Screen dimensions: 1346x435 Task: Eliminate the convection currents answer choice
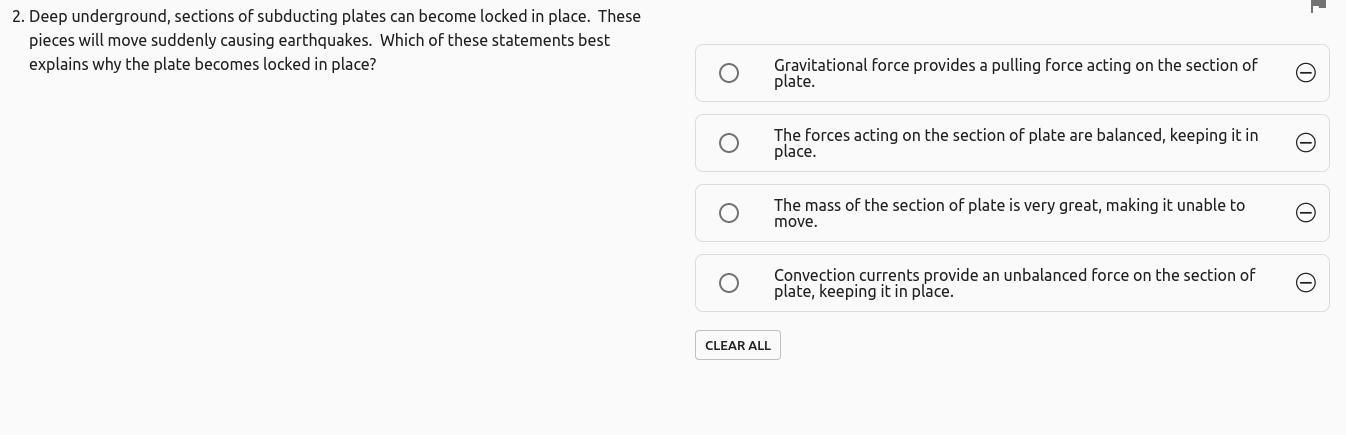1305,283
